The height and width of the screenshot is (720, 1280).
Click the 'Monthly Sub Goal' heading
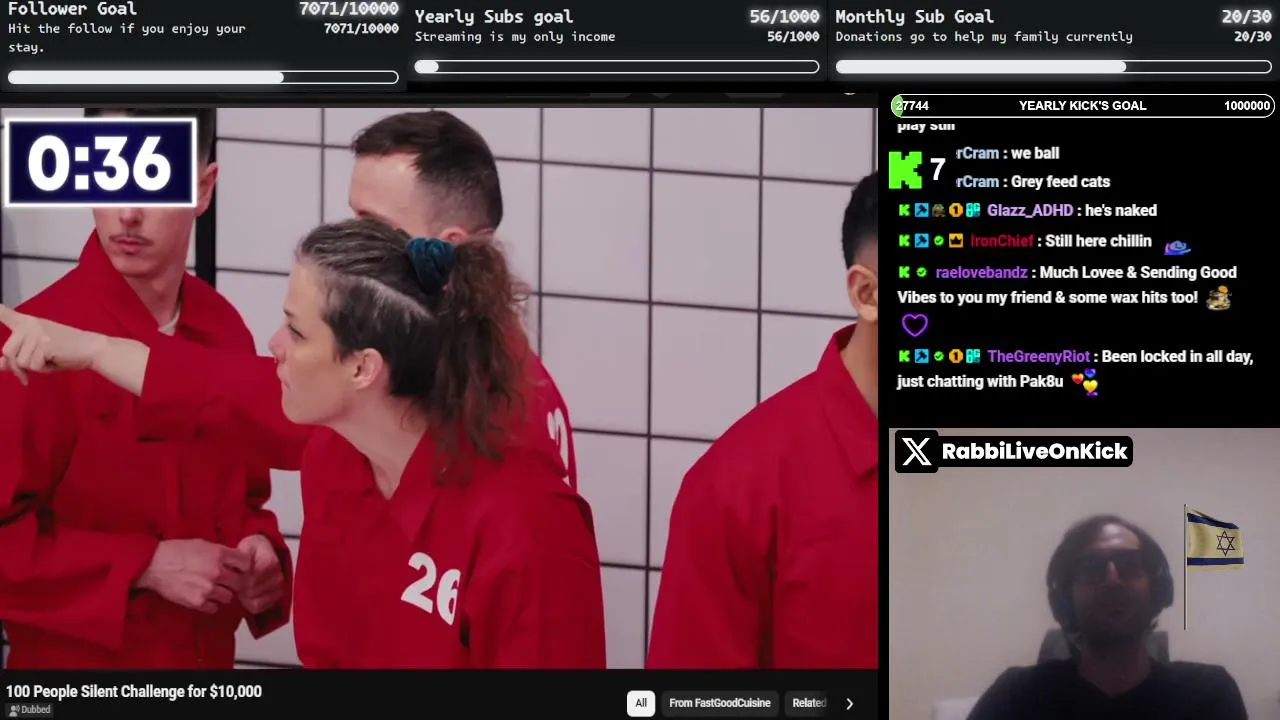pyautogui.click(x=914, y=16)
